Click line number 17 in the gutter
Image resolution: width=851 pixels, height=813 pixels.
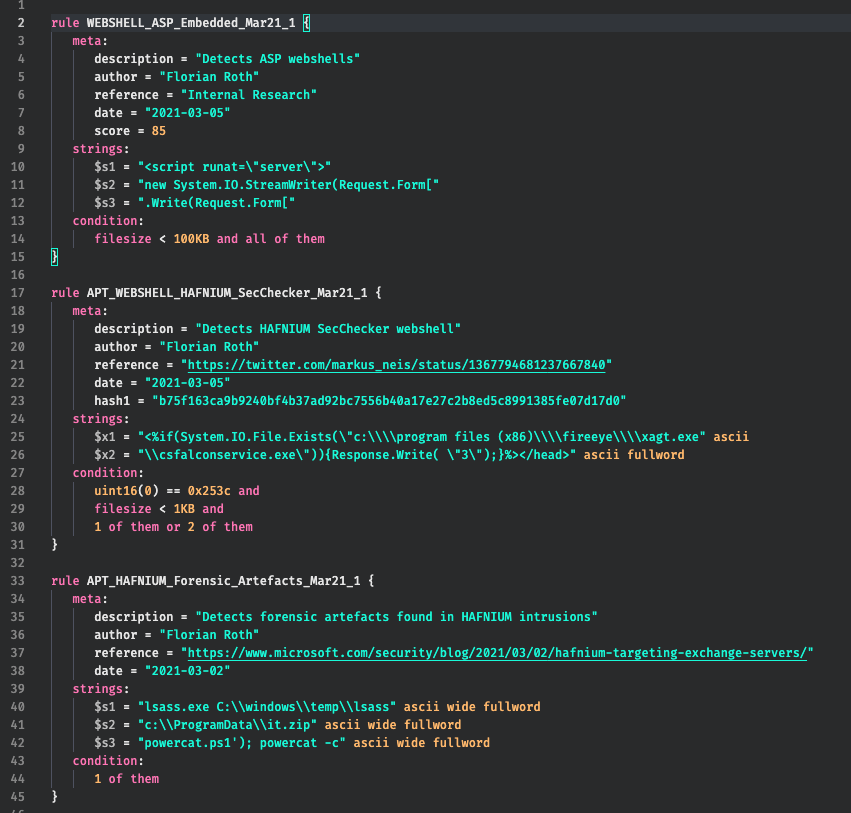click(20, 293)
